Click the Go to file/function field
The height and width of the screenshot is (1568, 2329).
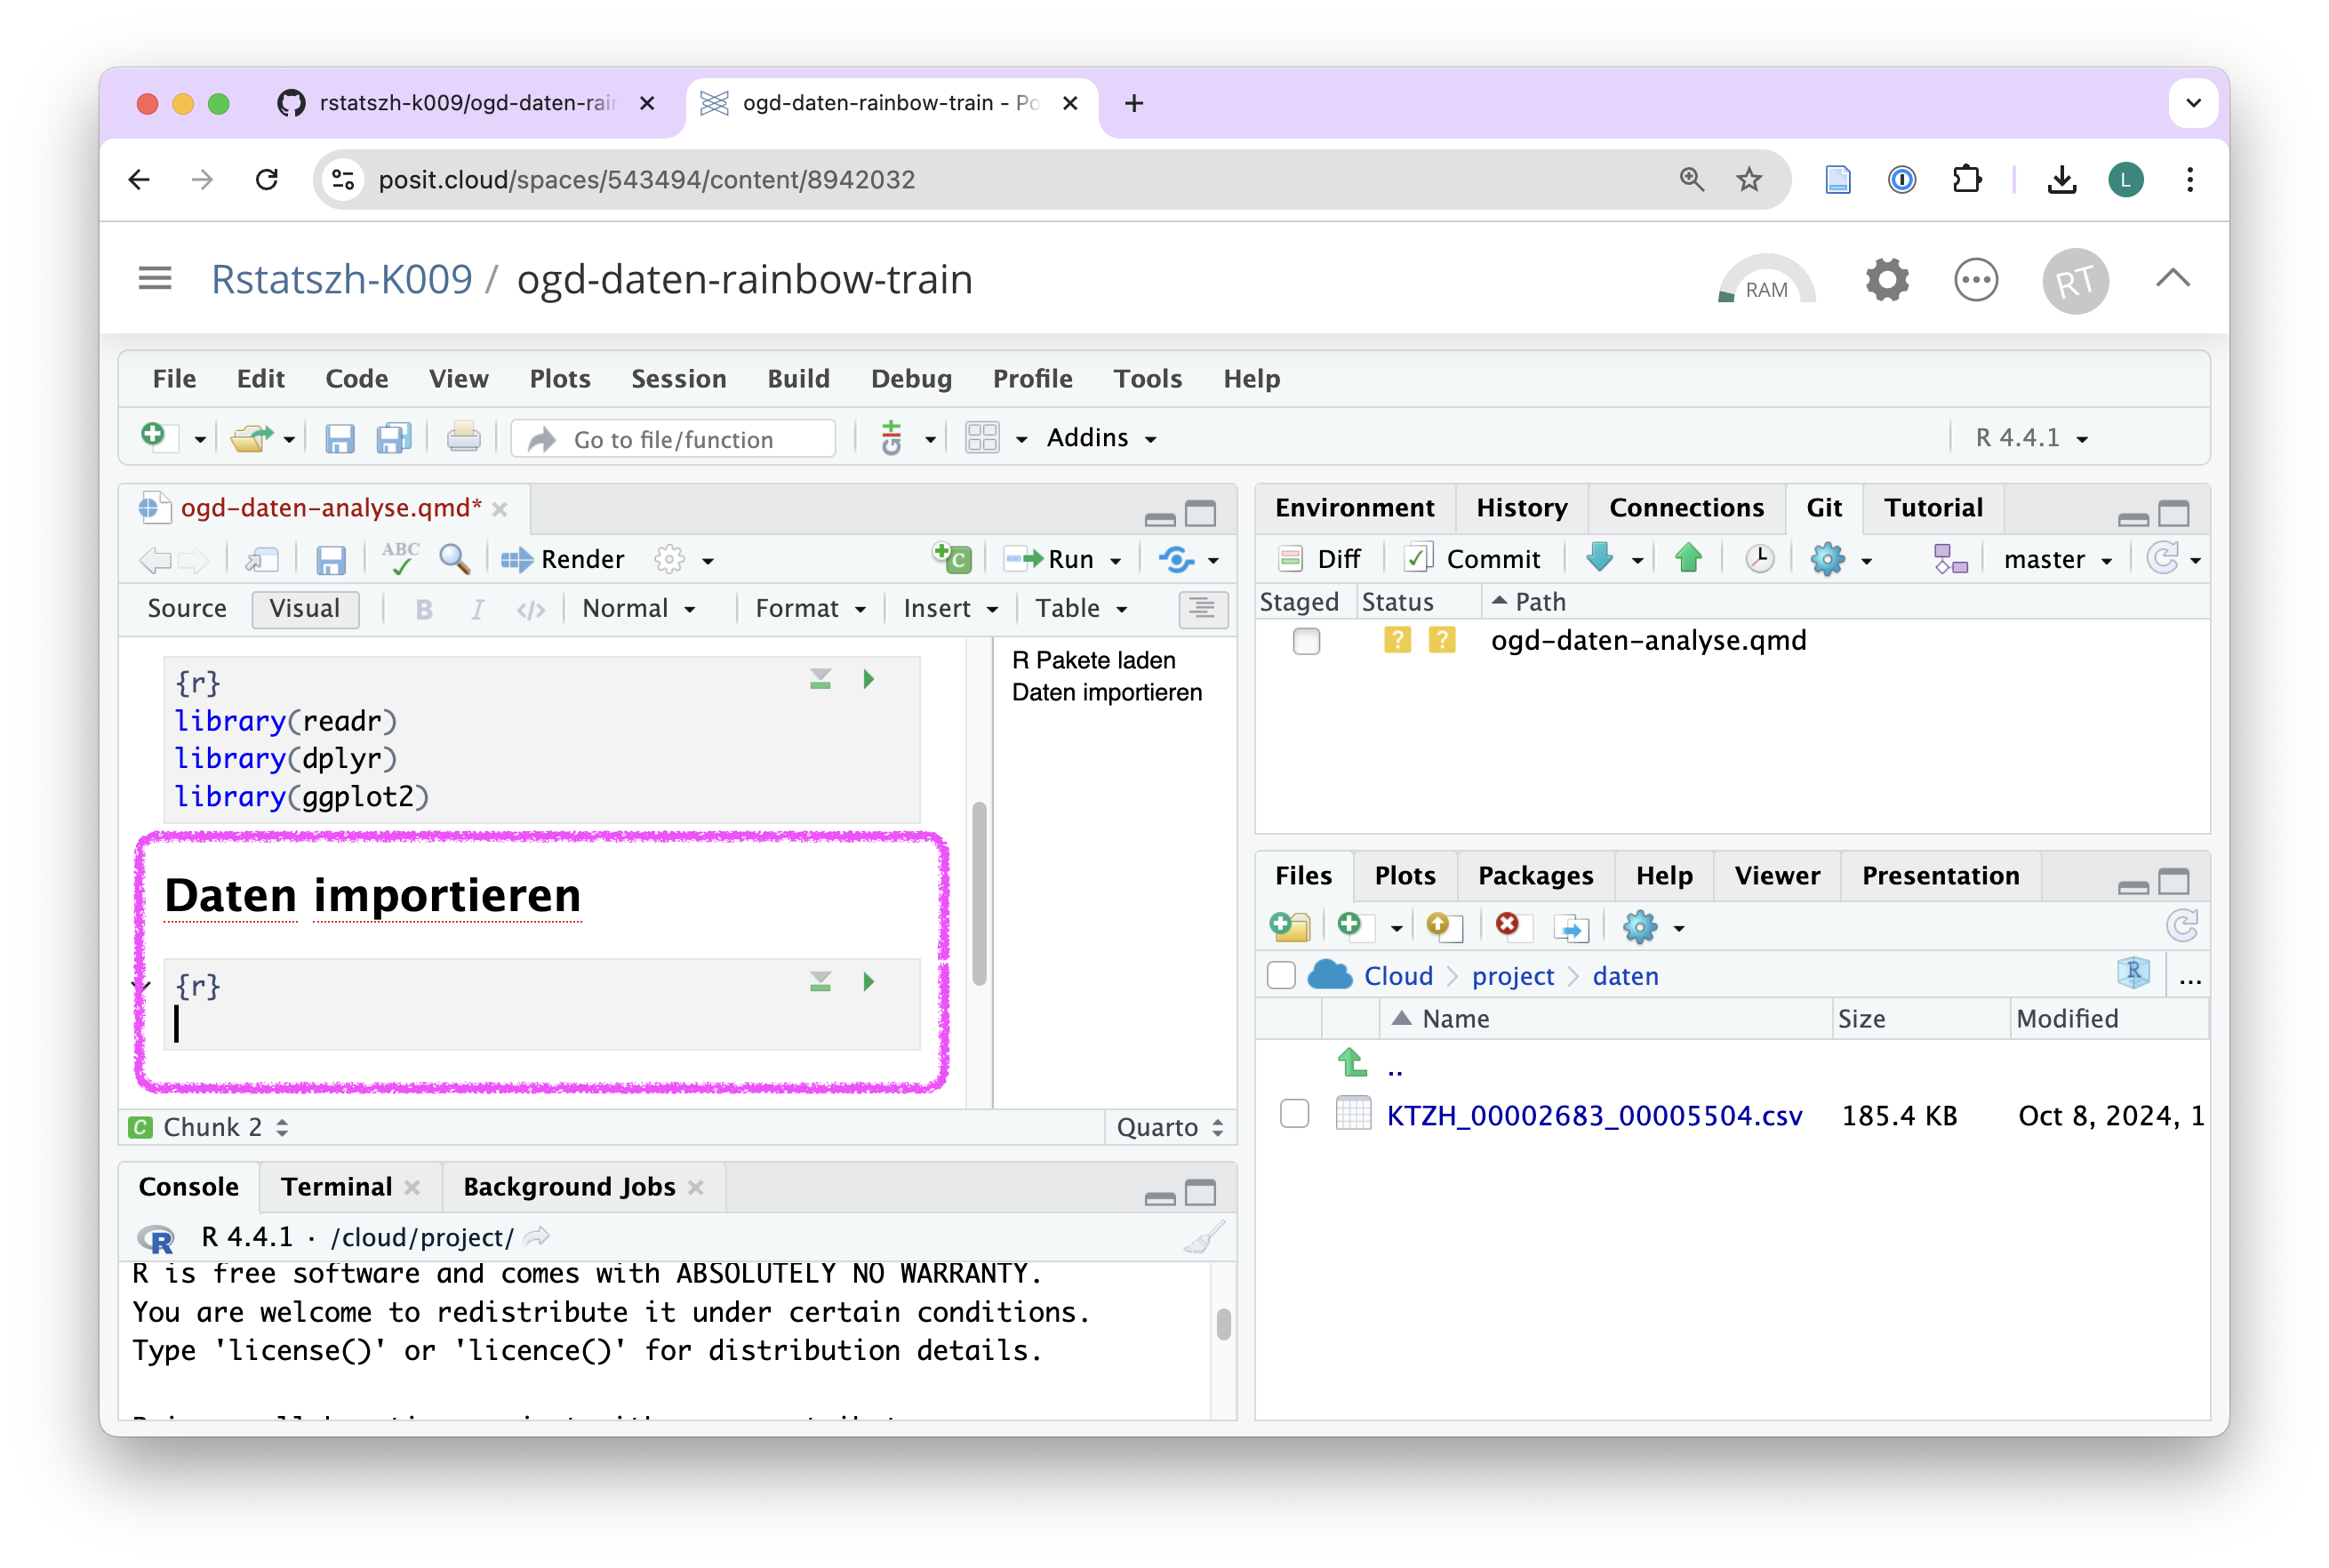(x=673, y=438)
